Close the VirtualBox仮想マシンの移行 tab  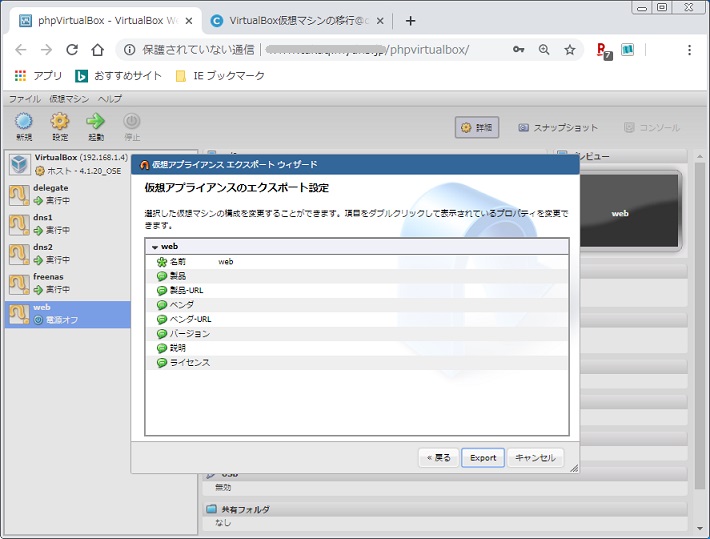(380, 21)
